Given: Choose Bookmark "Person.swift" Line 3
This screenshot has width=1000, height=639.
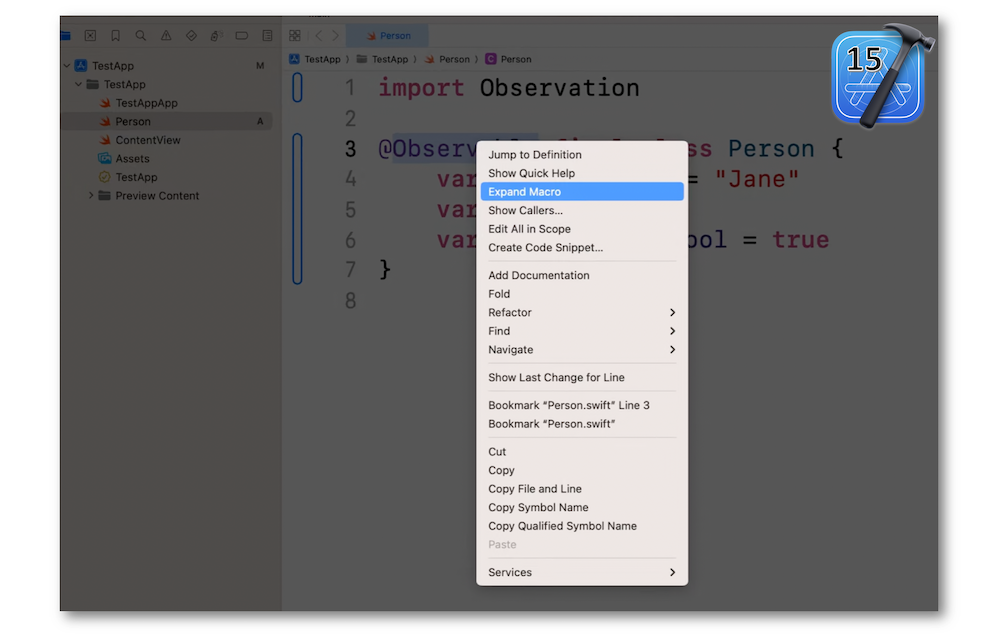Looking at the screenshot, I should coord(582,405).
